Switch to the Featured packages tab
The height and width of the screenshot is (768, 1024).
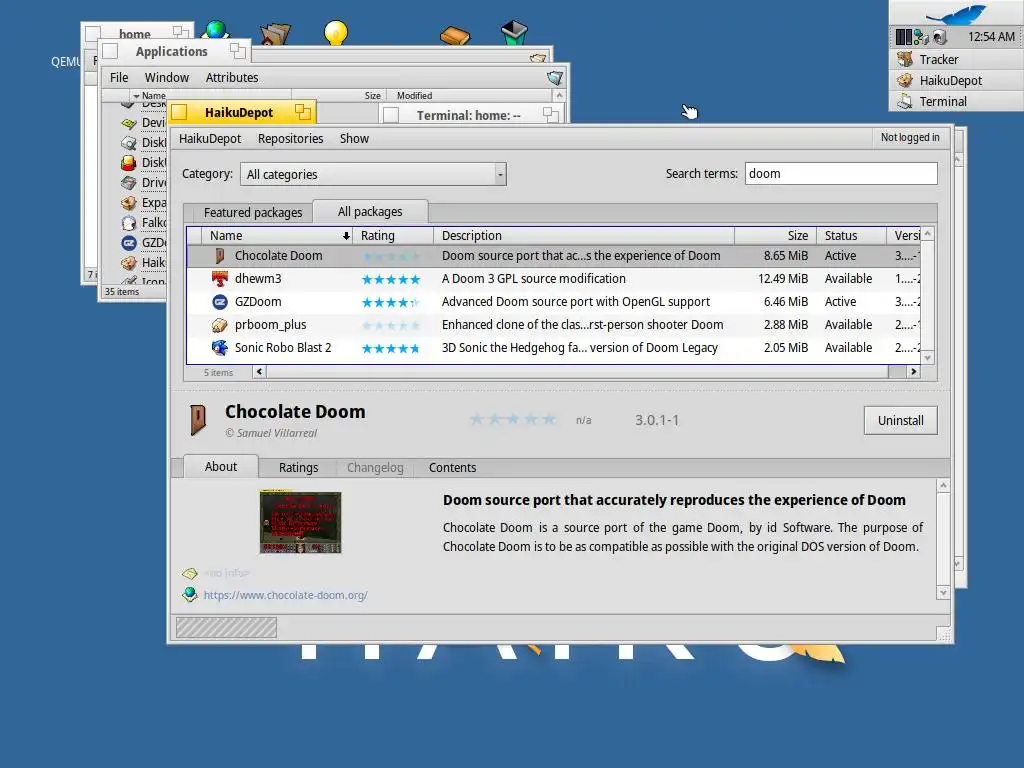pos(253,212)
